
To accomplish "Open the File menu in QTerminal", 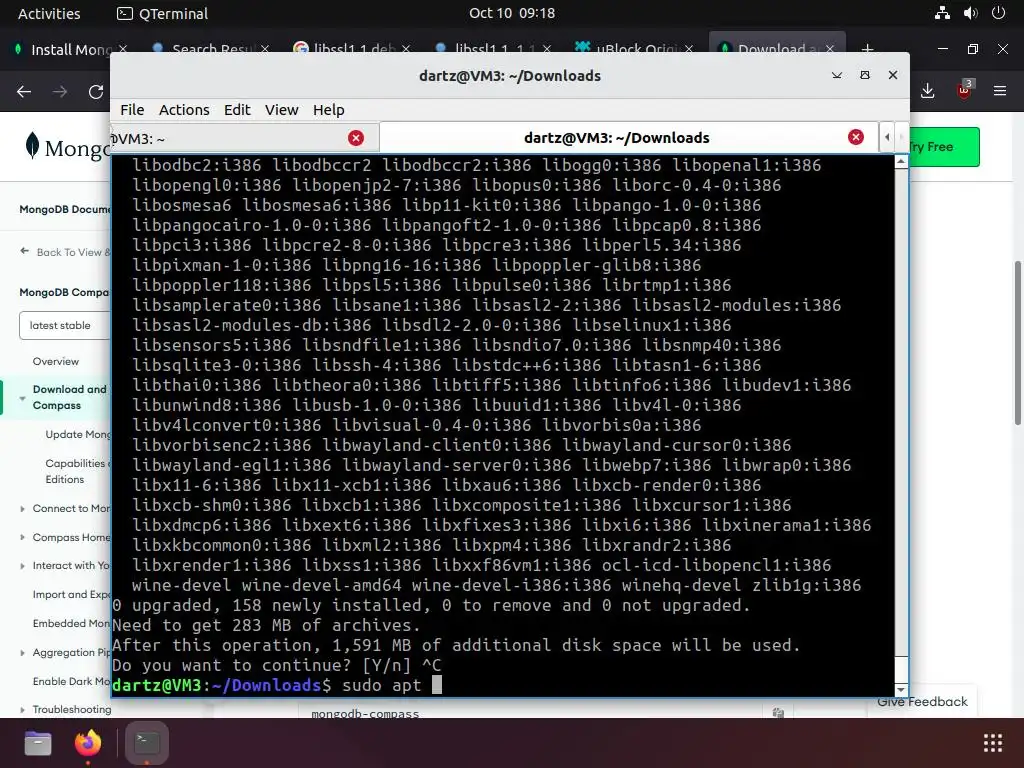I will coord(132,110).
